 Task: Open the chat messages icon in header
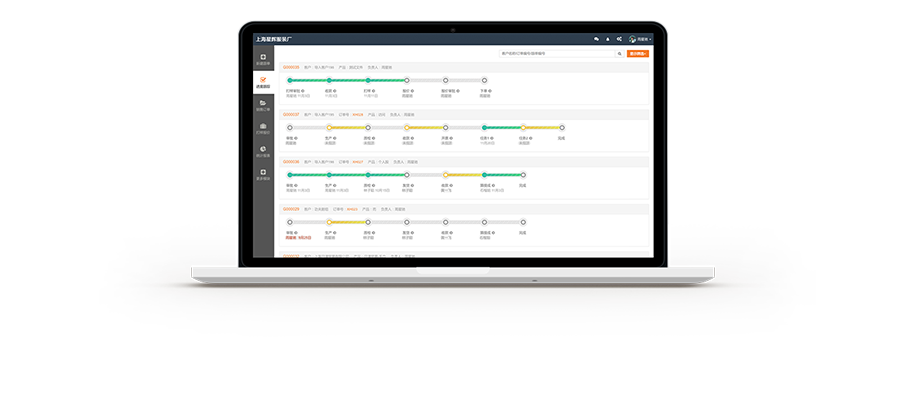point(596,39)
